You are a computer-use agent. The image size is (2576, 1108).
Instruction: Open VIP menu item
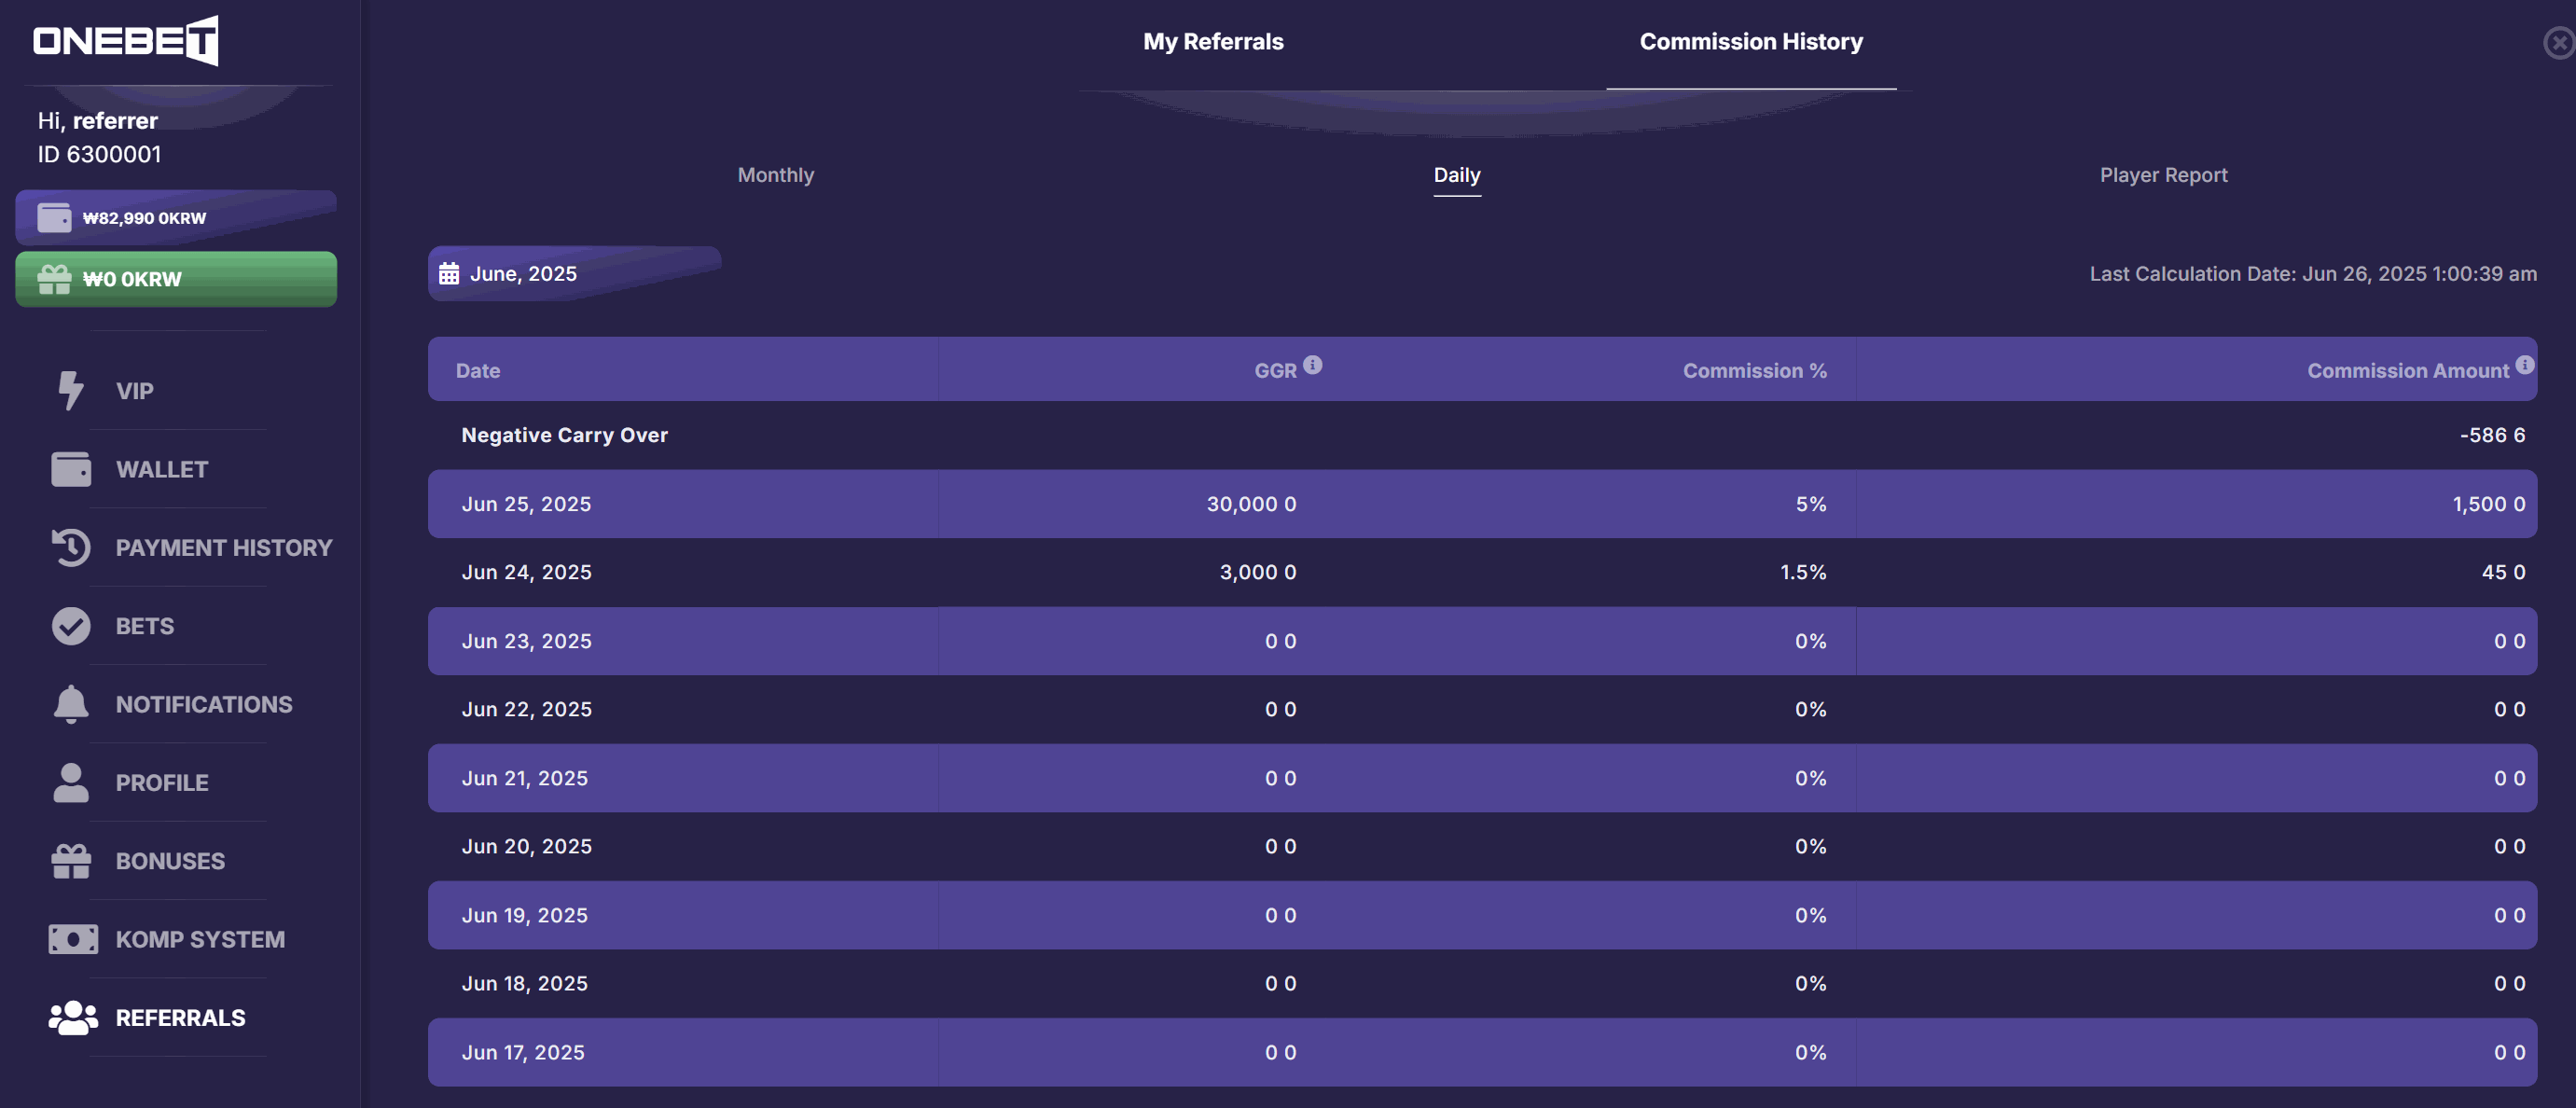point(134,391)
